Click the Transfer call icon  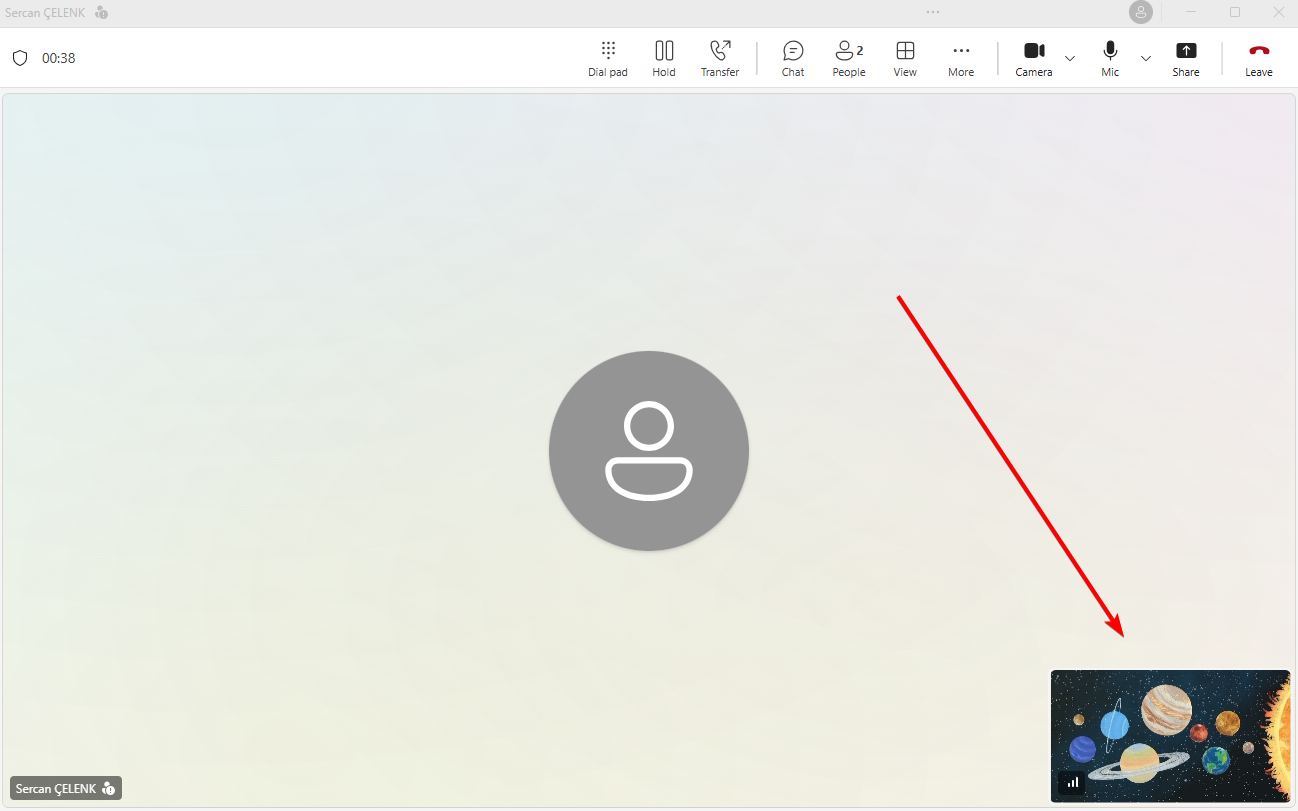[719, 58]
